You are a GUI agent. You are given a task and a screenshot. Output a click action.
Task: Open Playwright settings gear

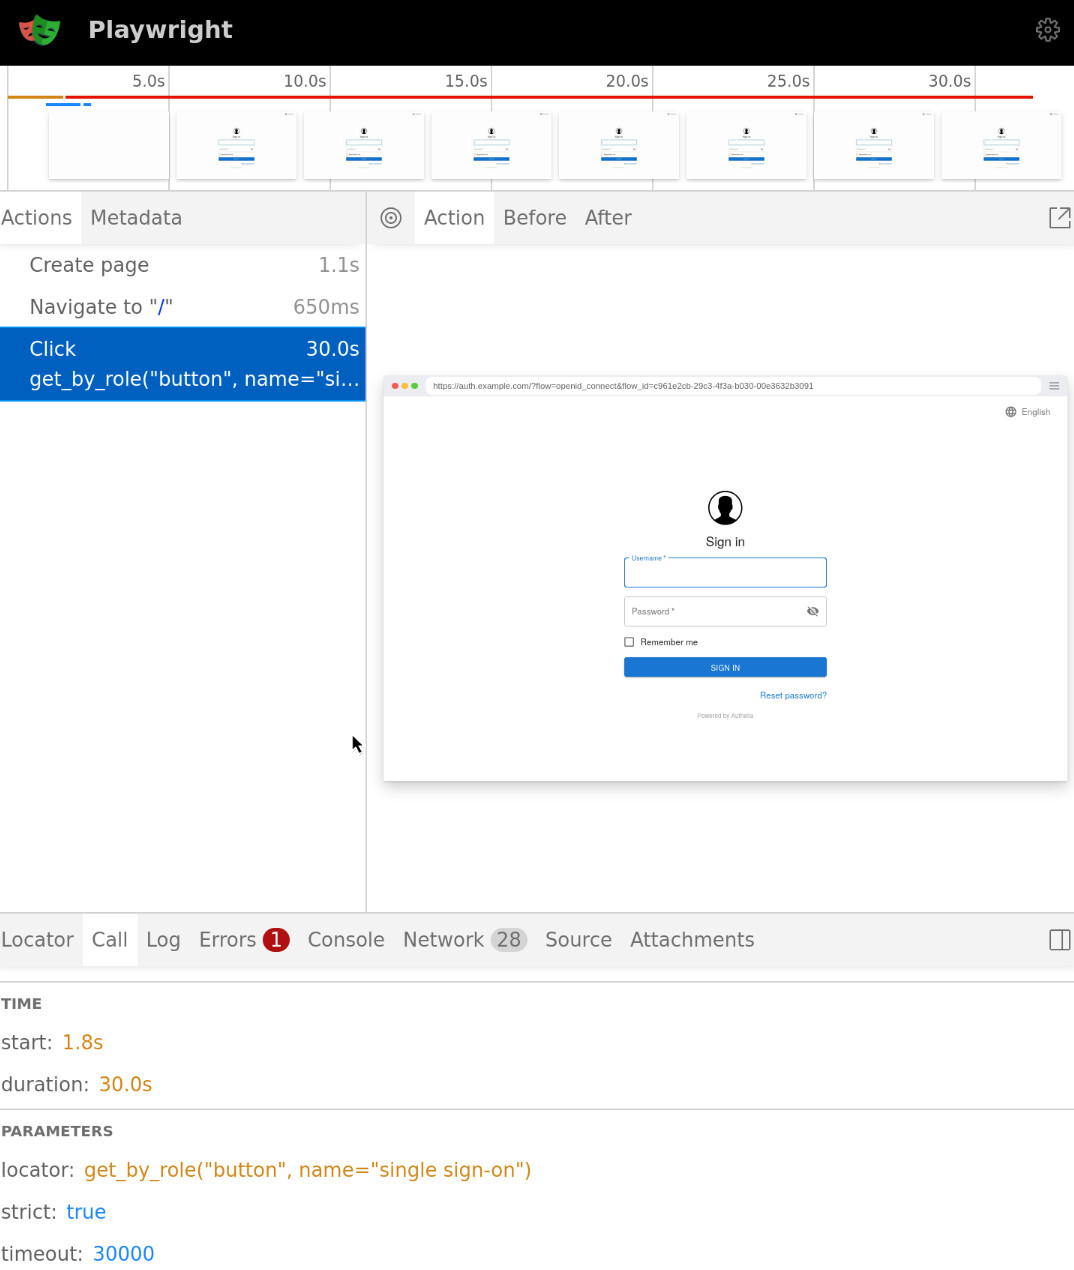(1047, 30)
